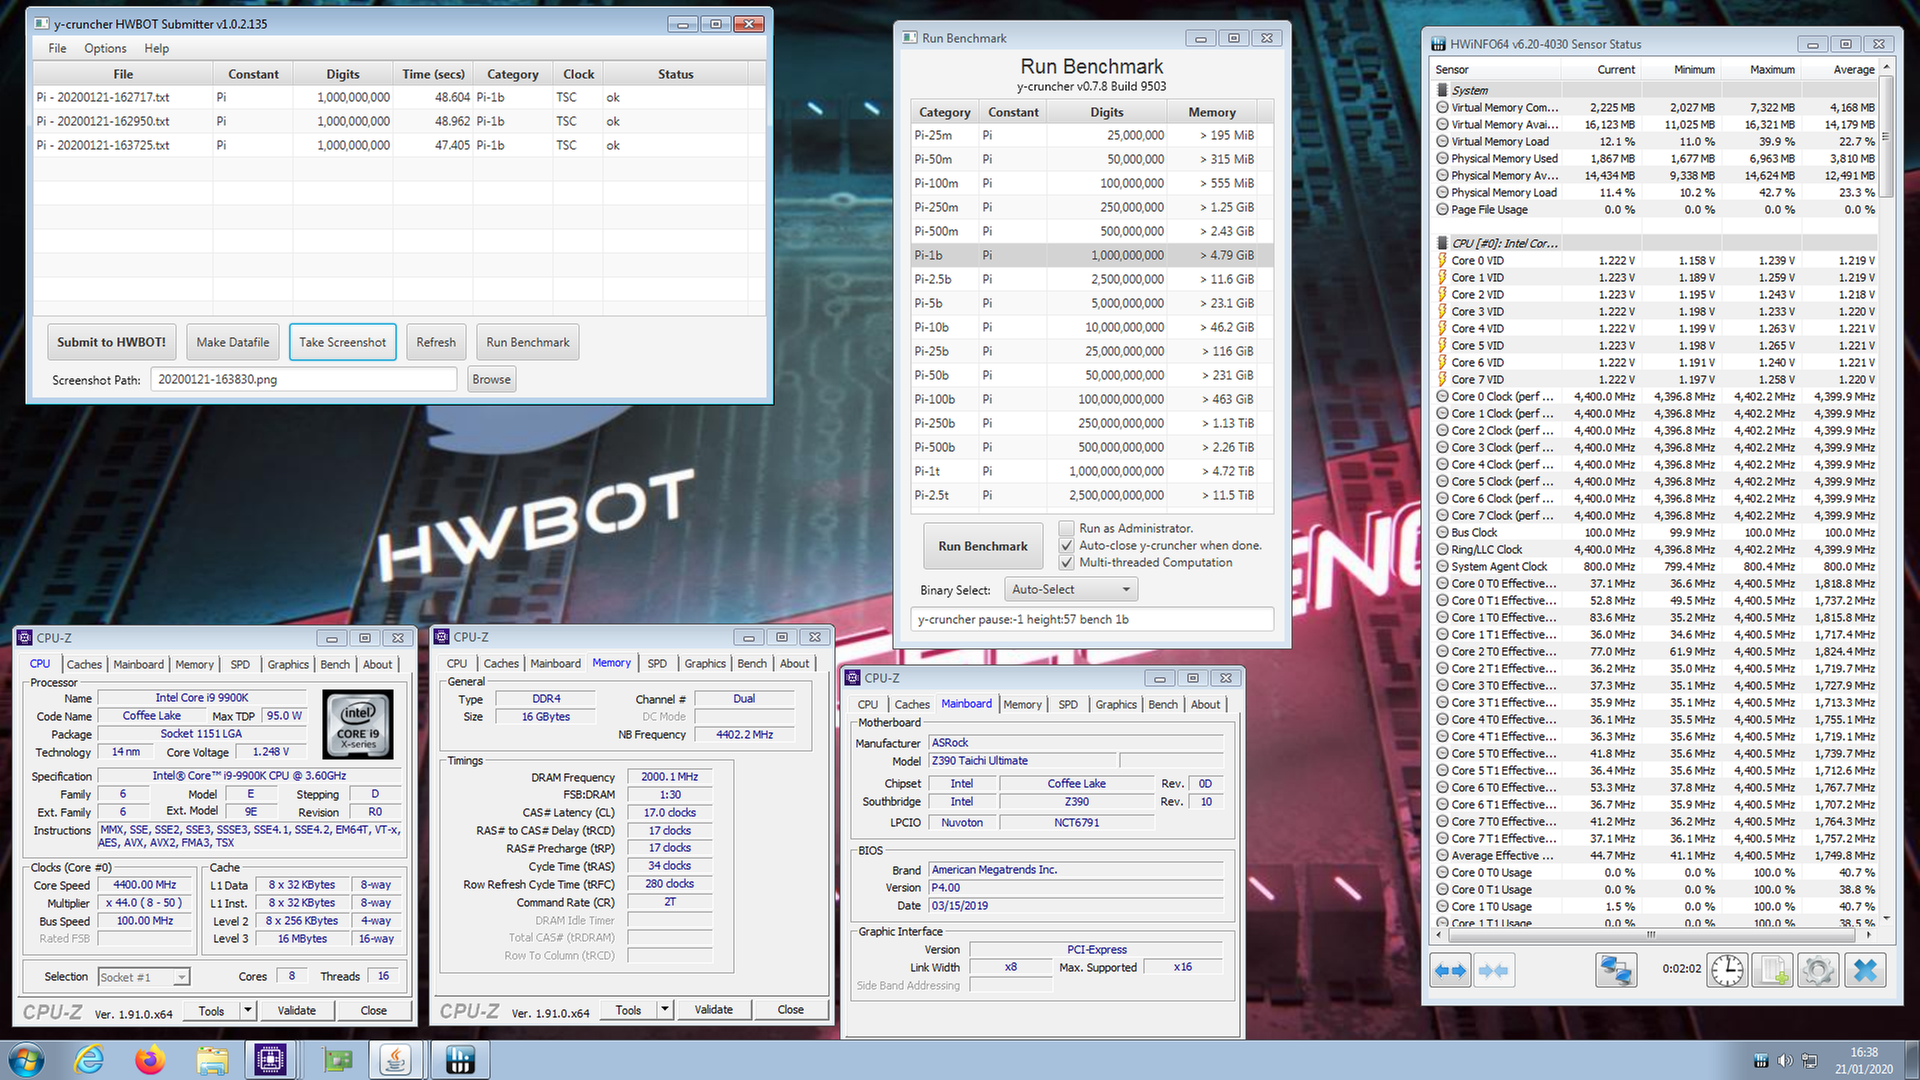Open Bench tab in the left CPU-Z window

(x=335, y=664)
